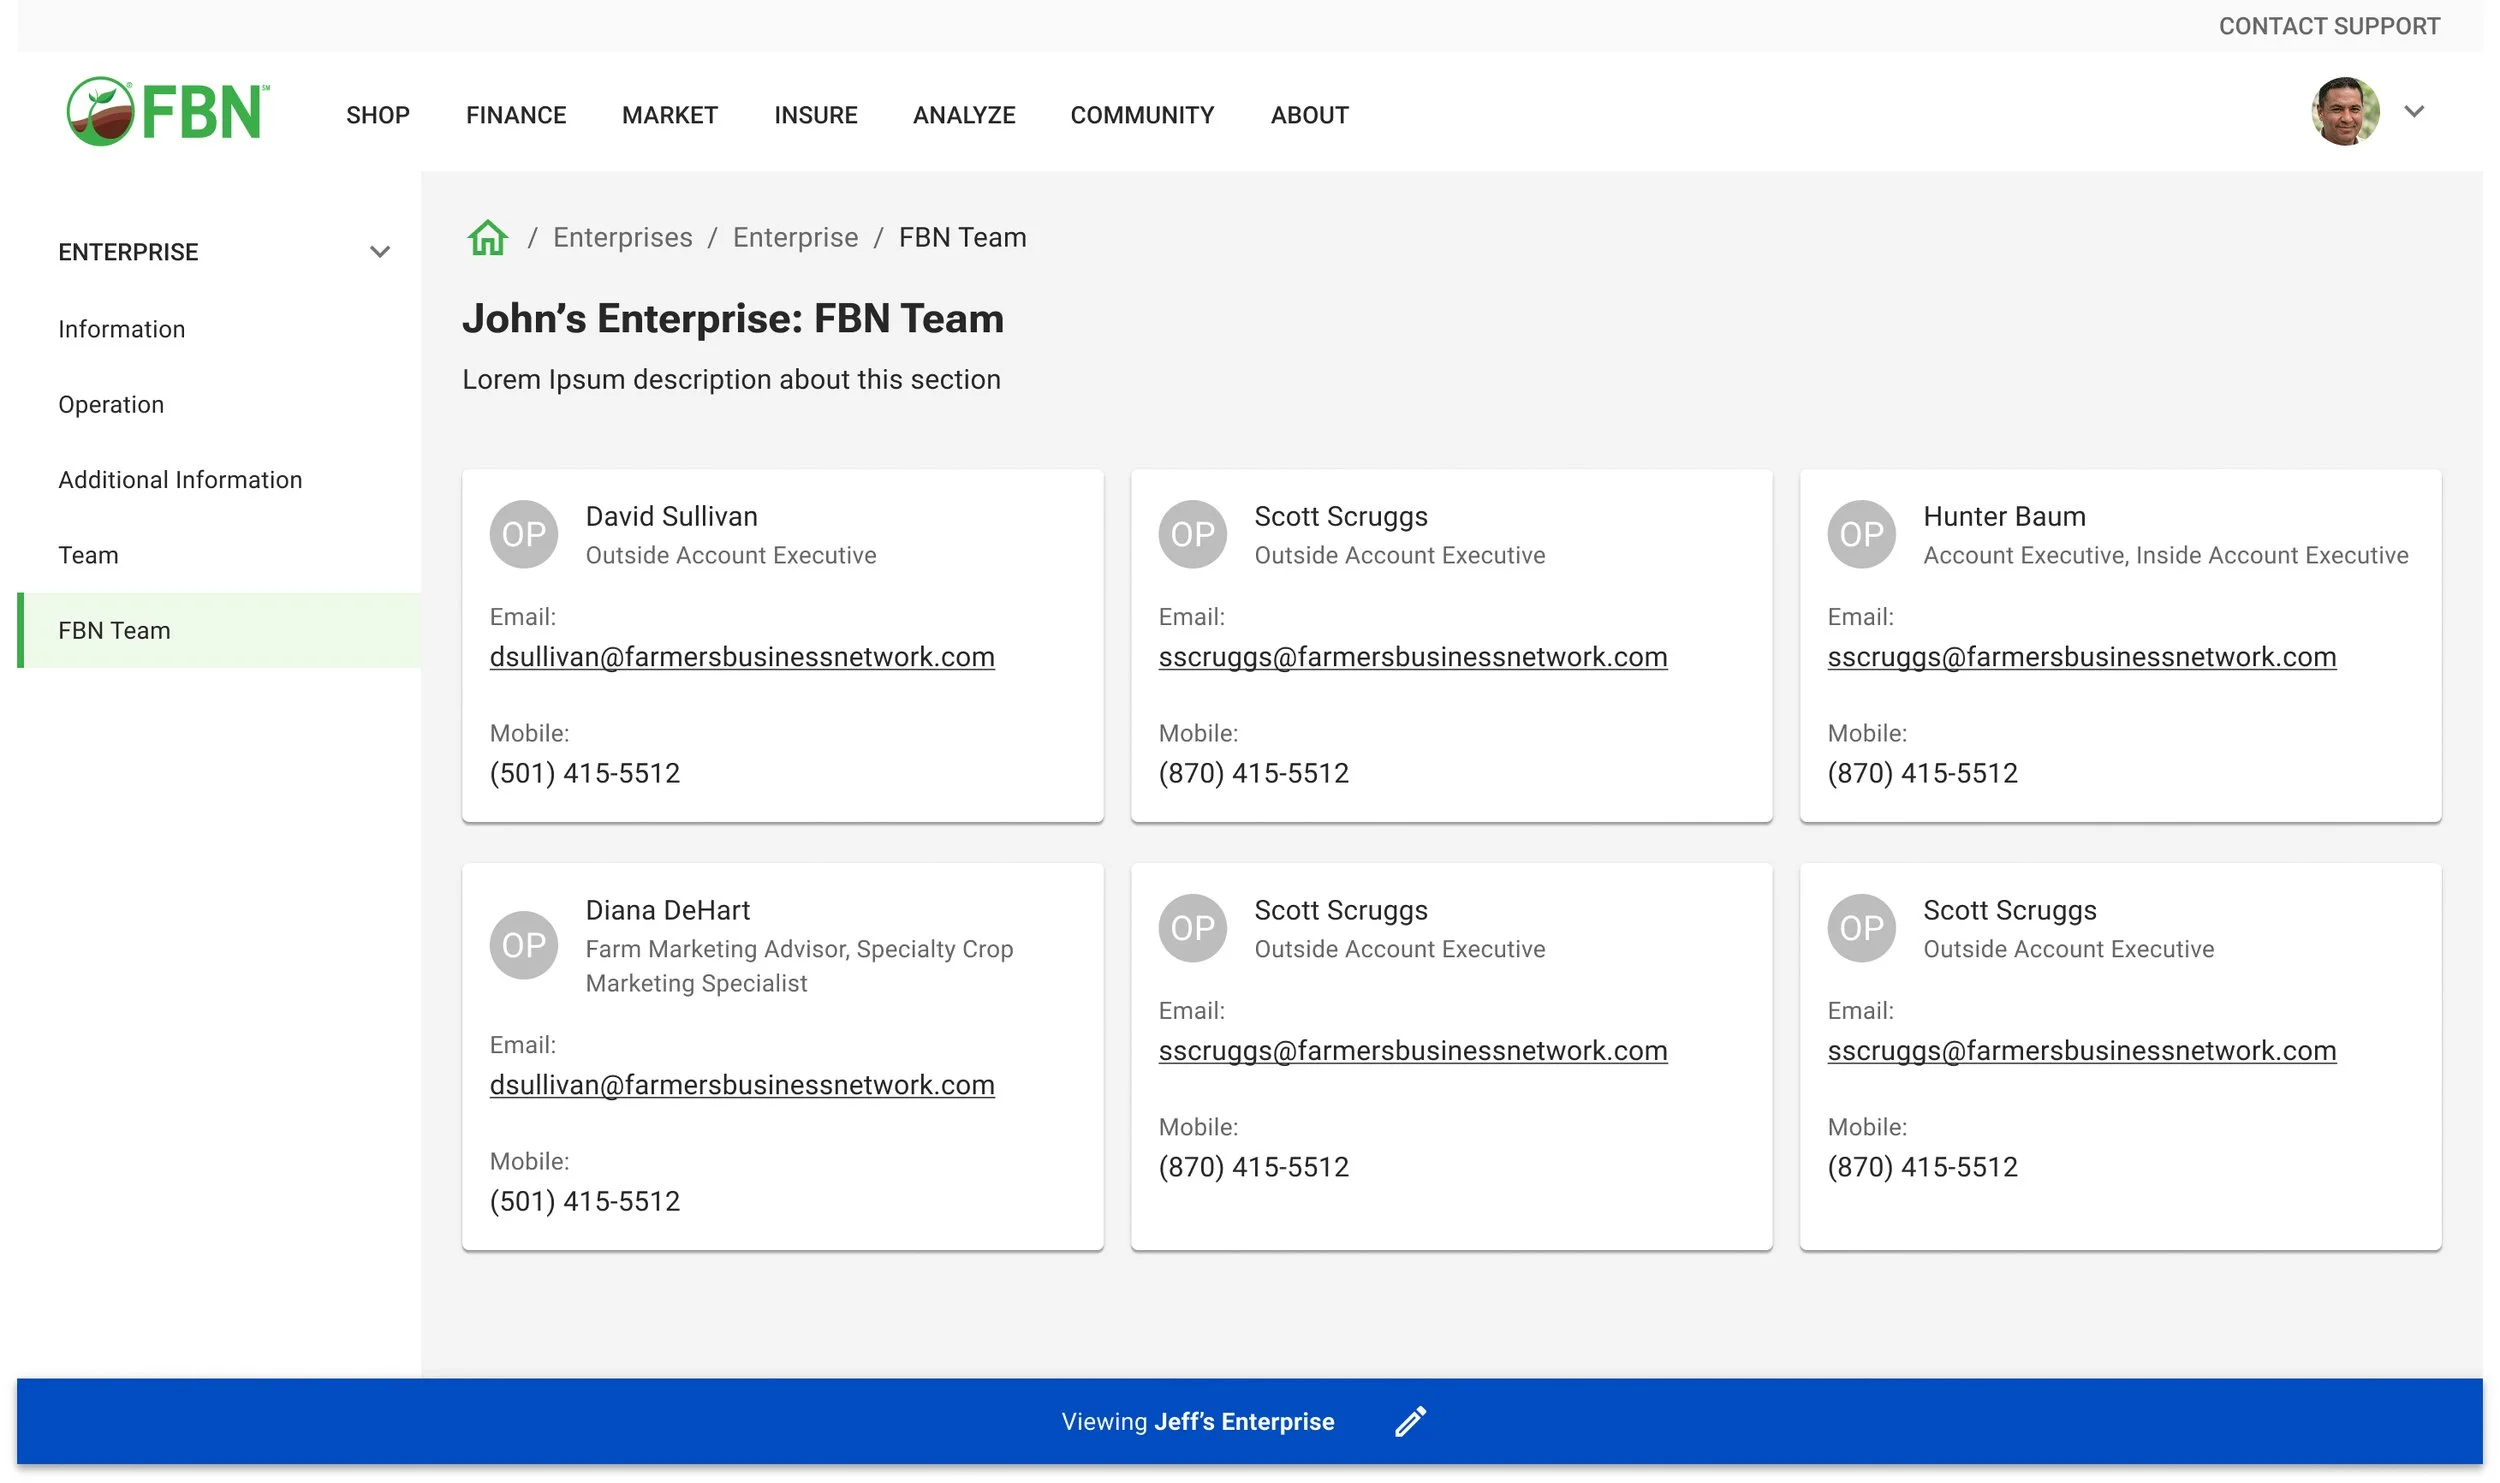Image resolution: width=2500 pixels, height=1483 pixels.
Task: Go to ANALYZE in top navigation
Action: click(x=963, y=115)
